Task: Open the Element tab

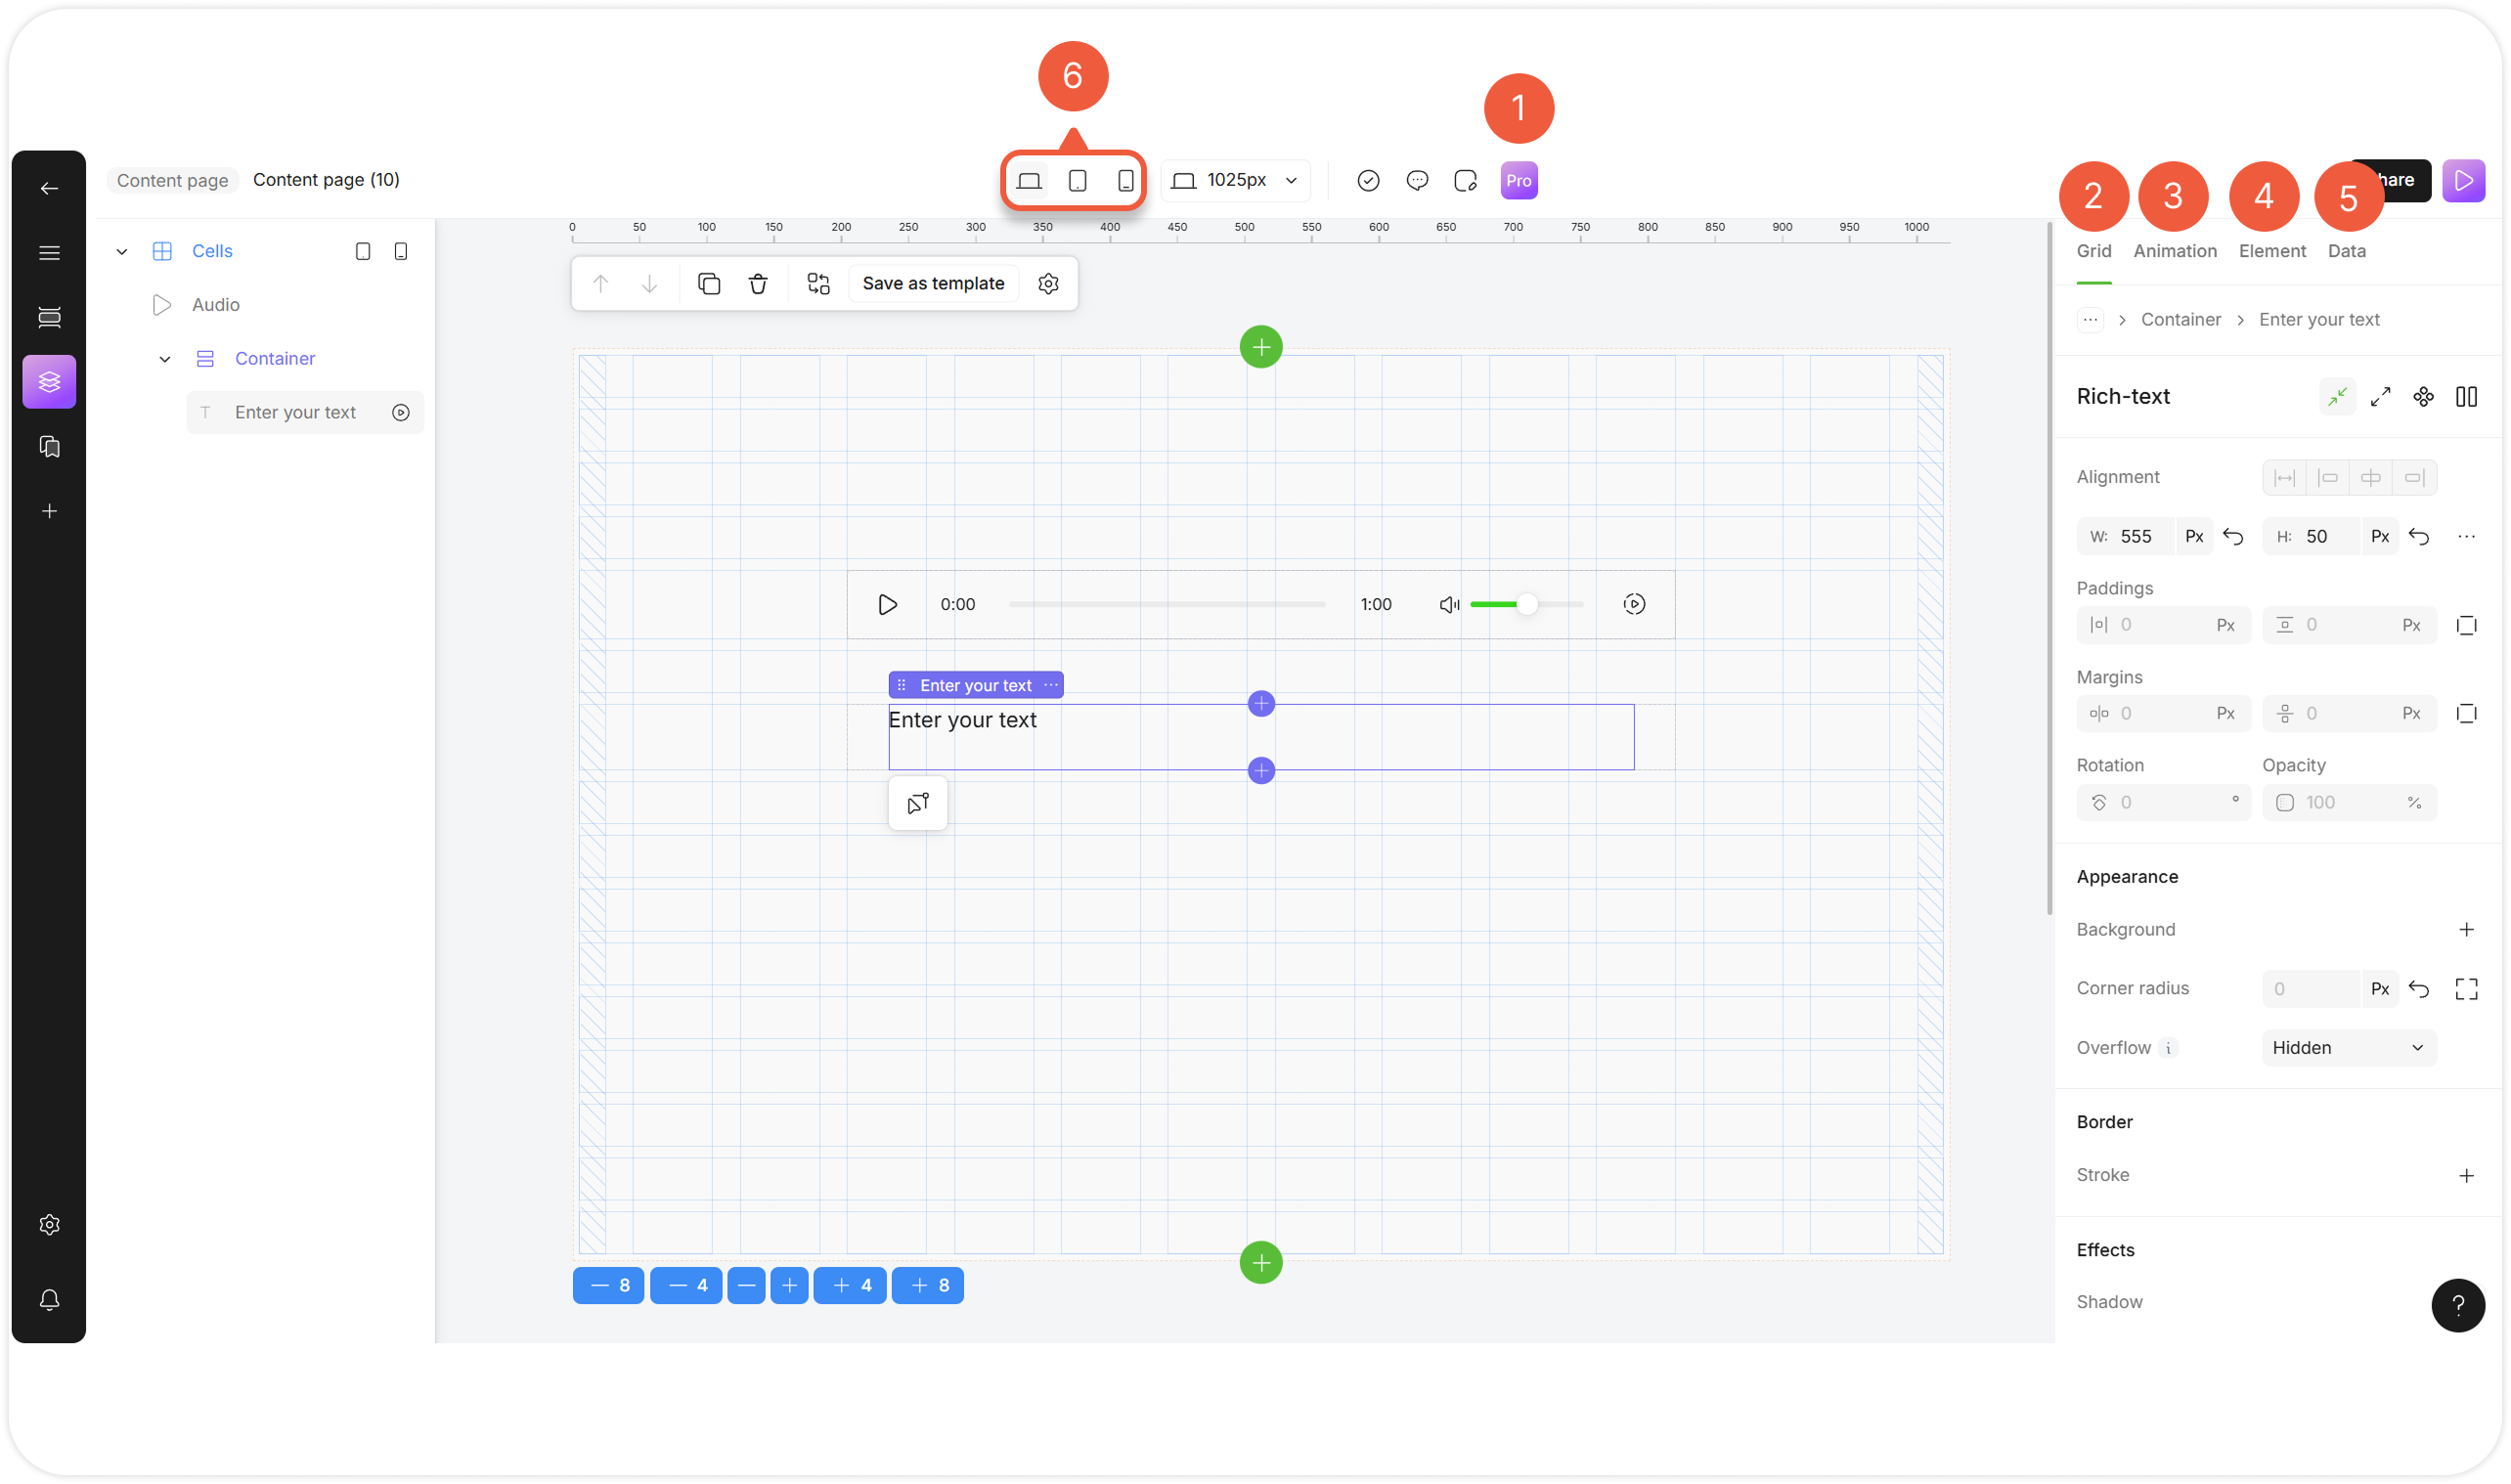Action: tap(2271, 251)
